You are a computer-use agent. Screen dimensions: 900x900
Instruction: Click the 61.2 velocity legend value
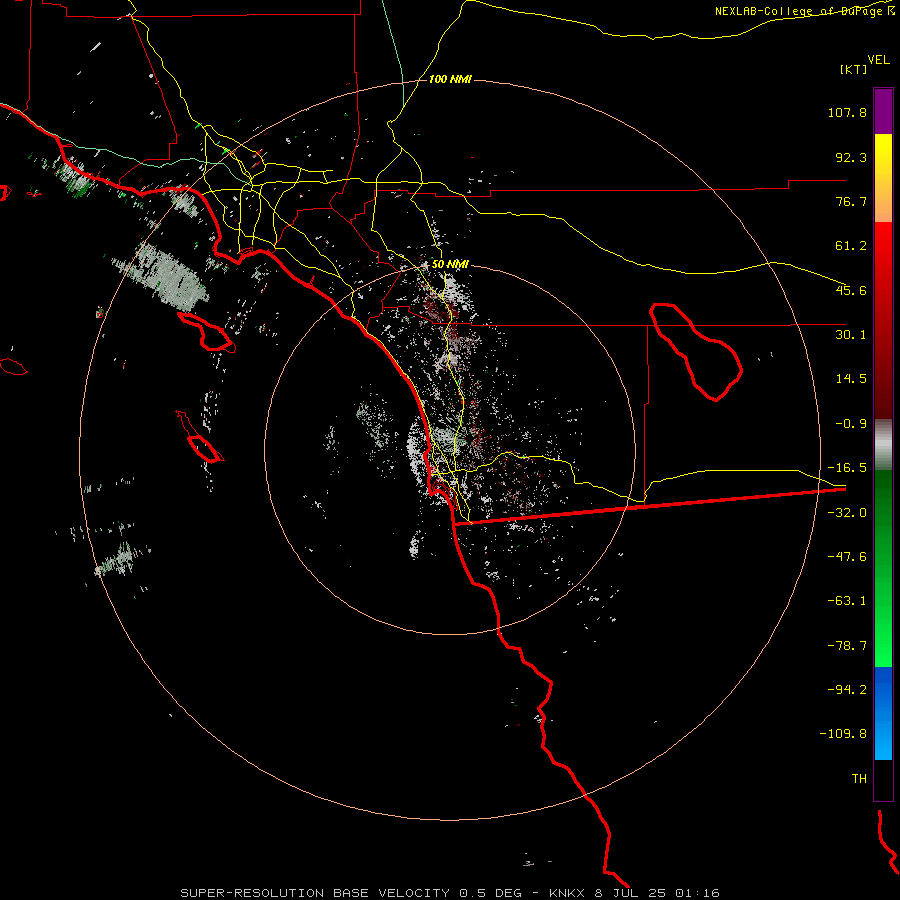(x=851, y=246)
